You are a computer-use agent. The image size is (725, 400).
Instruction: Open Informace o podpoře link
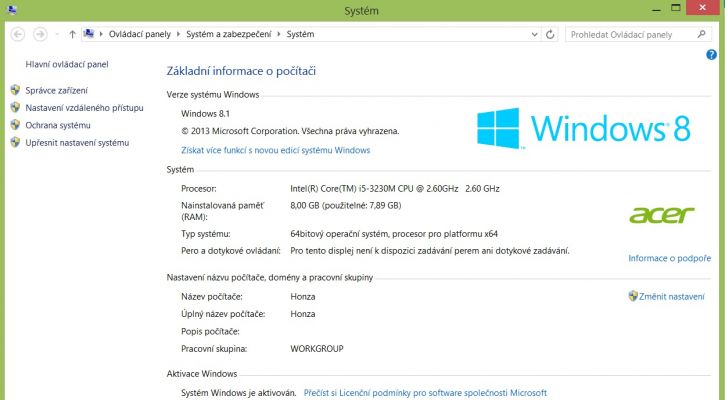coord(670,258)
